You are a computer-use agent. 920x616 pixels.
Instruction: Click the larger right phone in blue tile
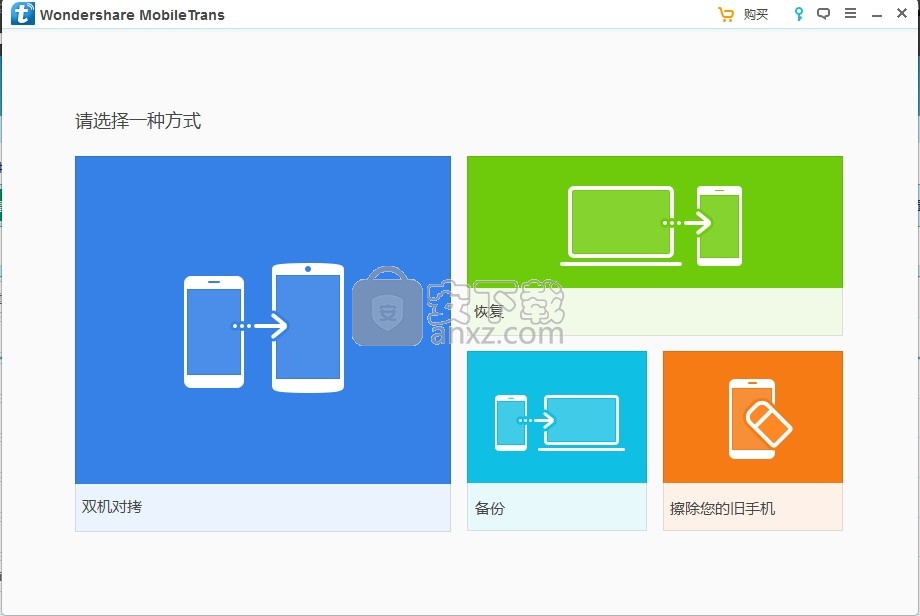pyautogui.click(x=308, y=328)
